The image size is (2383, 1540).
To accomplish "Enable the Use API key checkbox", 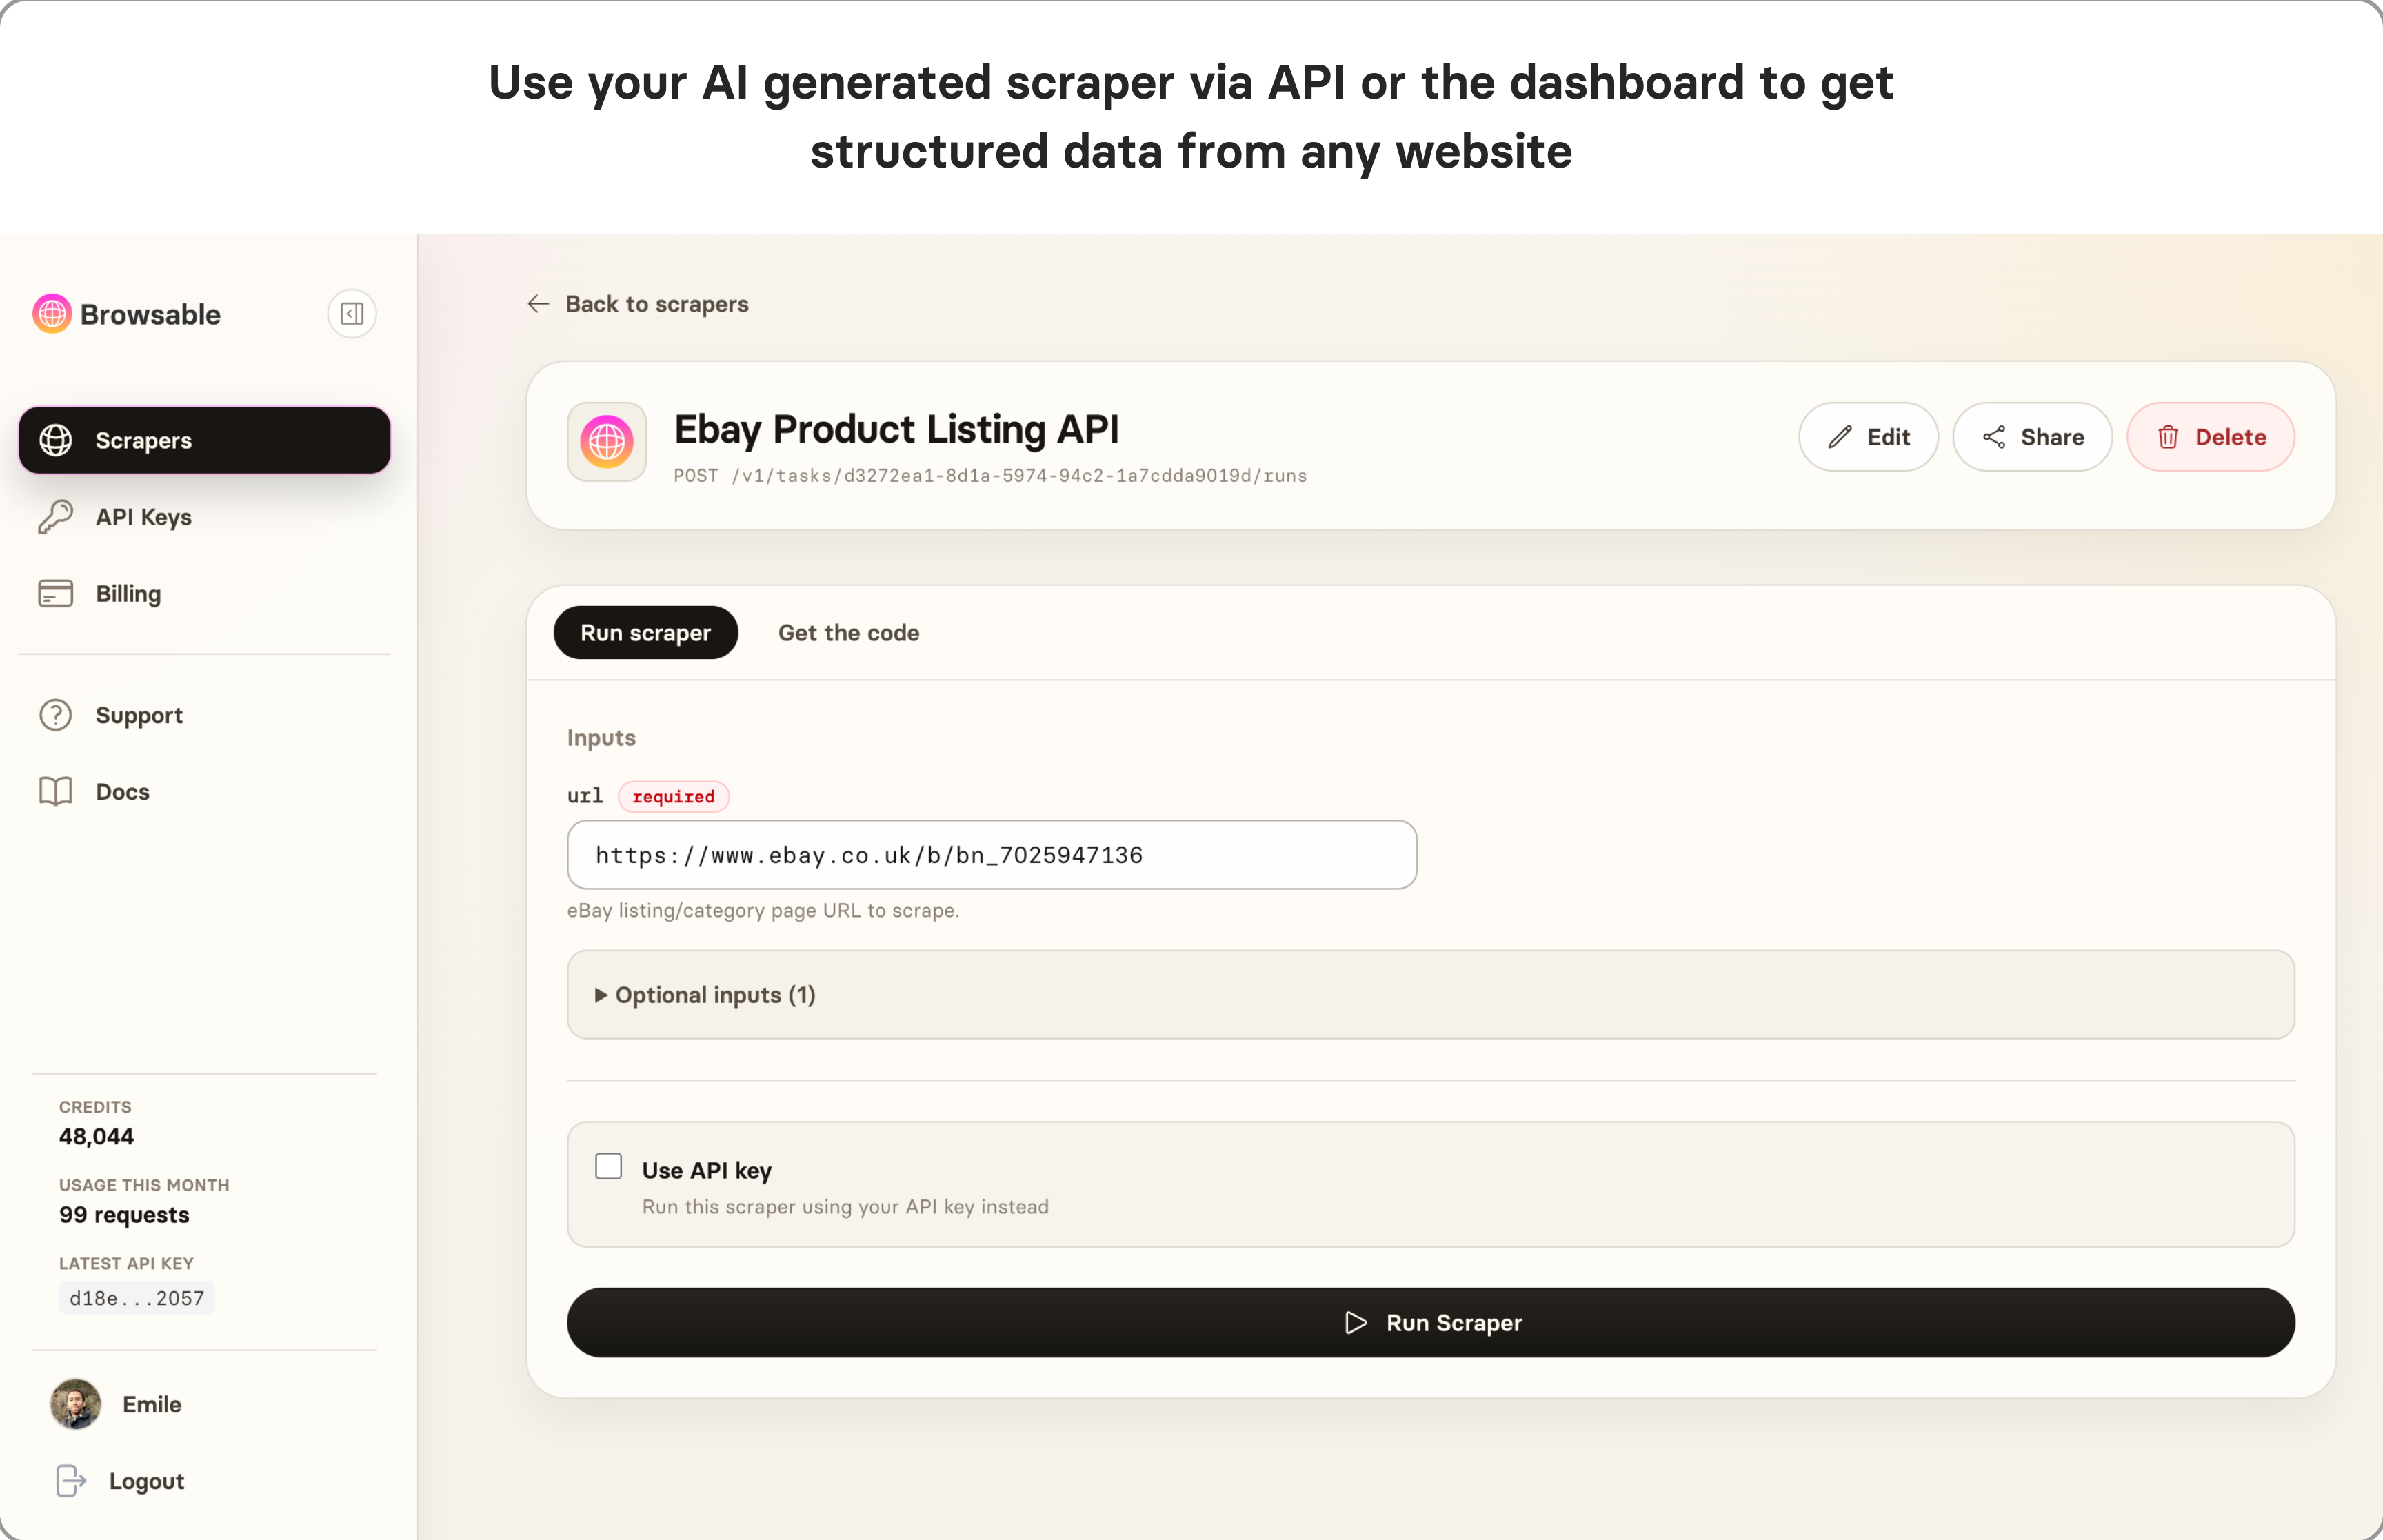I will 609,1167.
